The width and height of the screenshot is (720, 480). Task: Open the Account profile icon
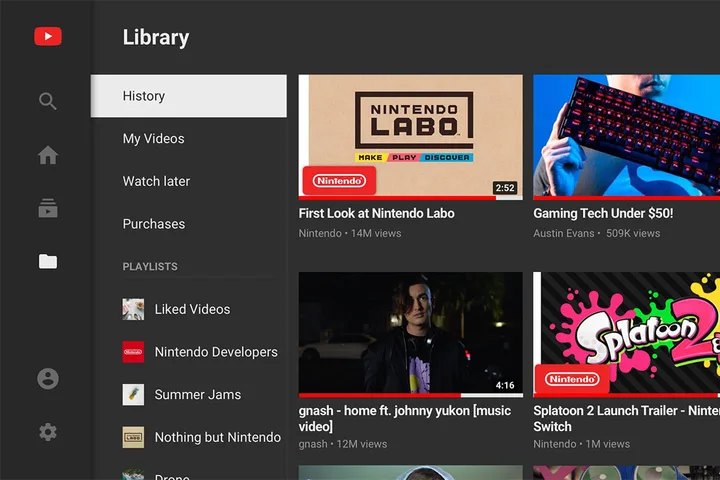coord(48,379)
